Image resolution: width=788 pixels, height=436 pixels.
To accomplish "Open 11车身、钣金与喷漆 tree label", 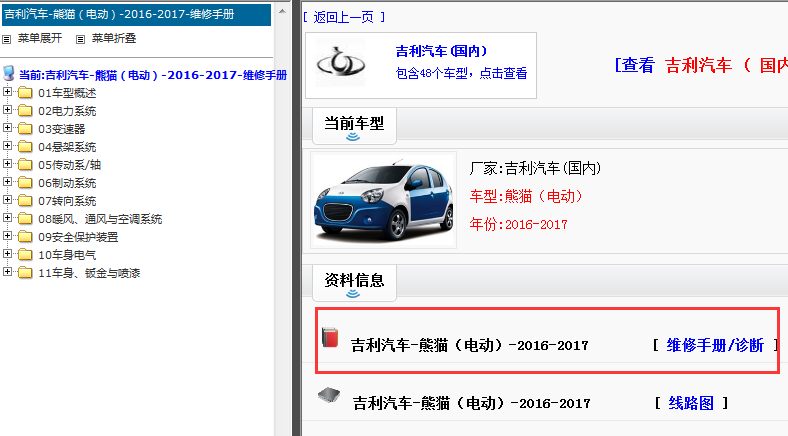I will pyautogui.click(x=89, y=274).
